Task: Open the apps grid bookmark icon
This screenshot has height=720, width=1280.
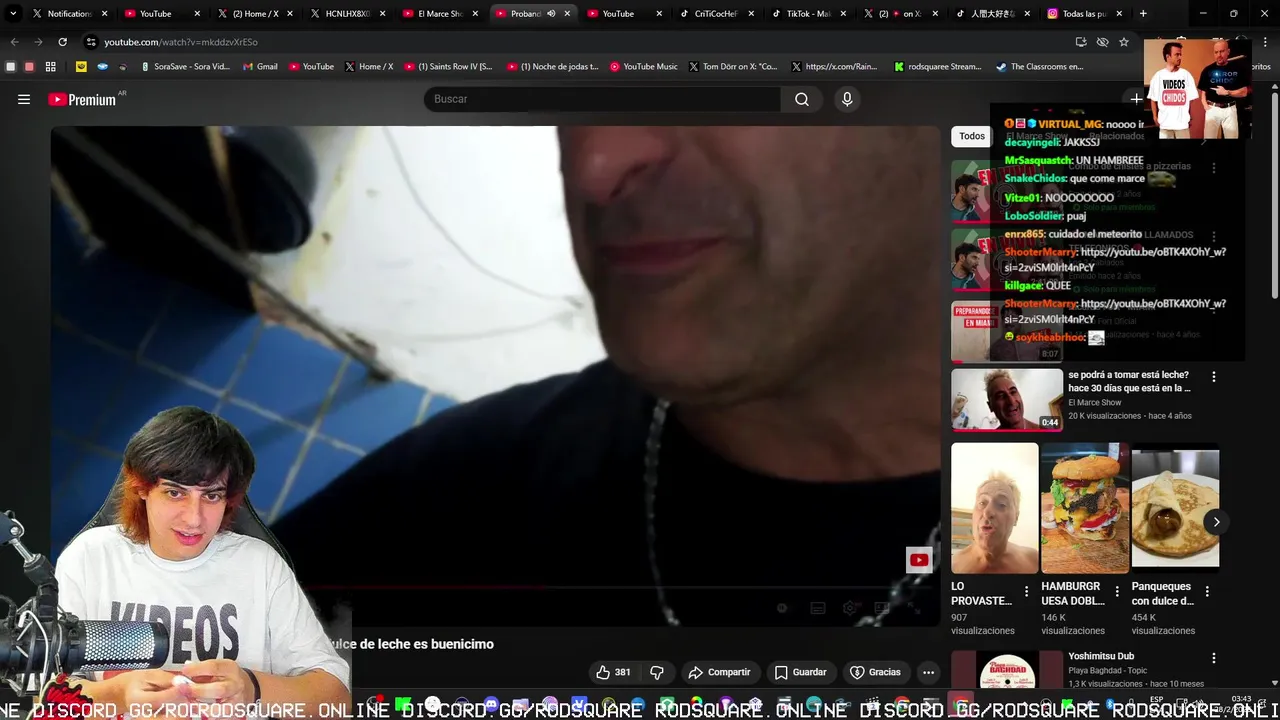Action: (50, 67)
